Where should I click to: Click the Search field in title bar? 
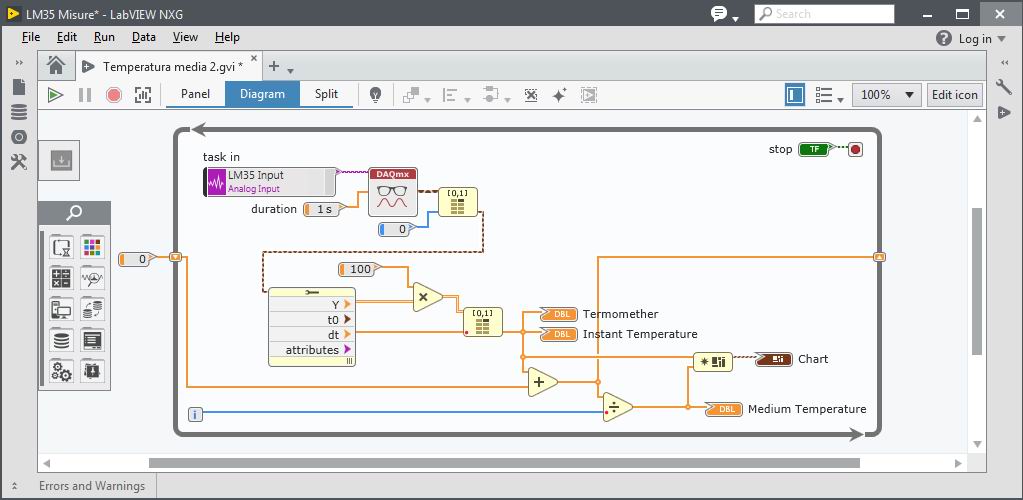point(824,14)
